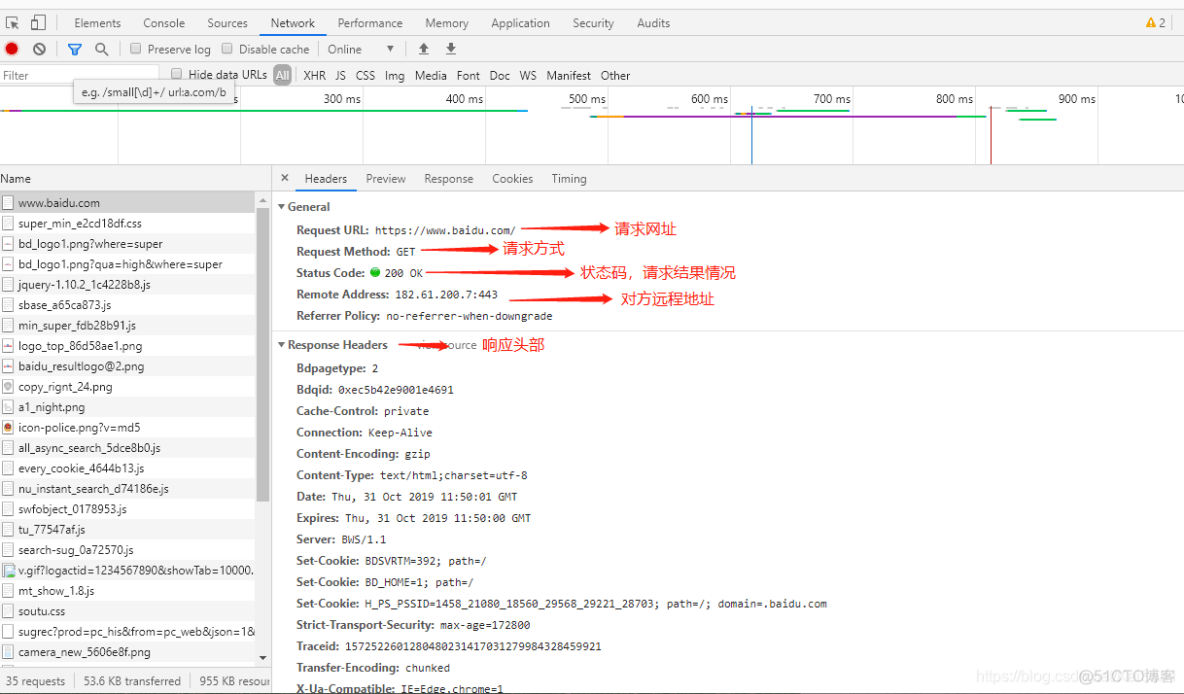Select the v.gif?logactid file icon
The width and height of the screenshot is (1184, 694).
pos(8,570)
